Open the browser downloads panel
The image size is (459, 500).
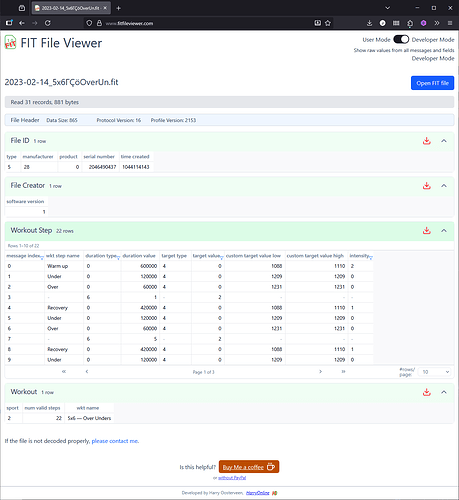coord(369,23)
